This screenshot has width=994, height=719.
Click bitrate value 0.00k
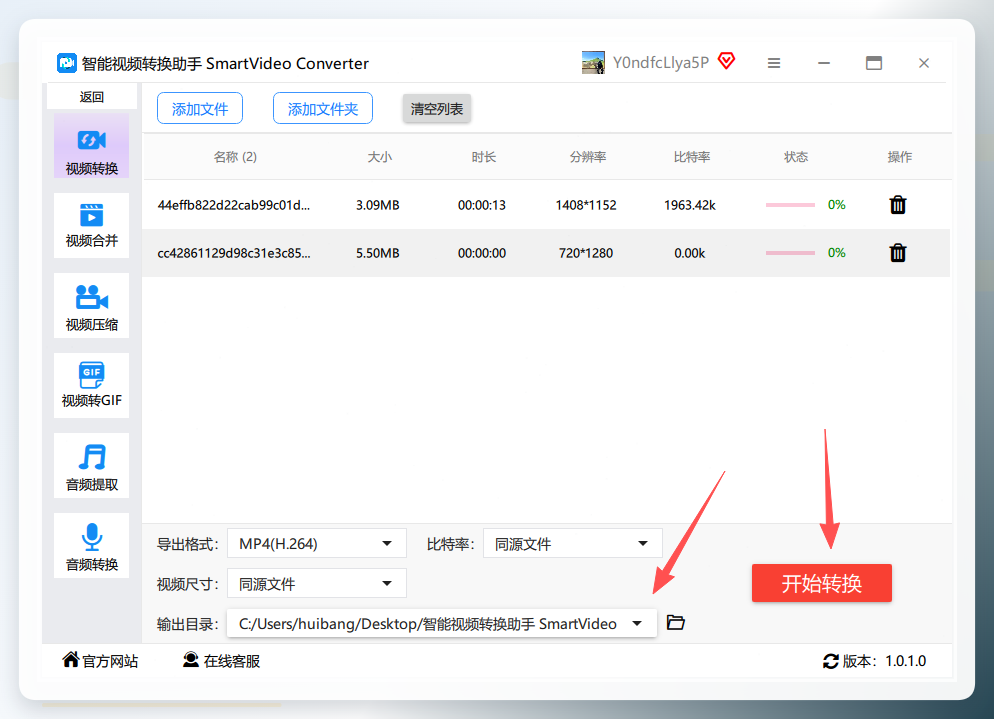pyautogui.click(x=690, y=253)
